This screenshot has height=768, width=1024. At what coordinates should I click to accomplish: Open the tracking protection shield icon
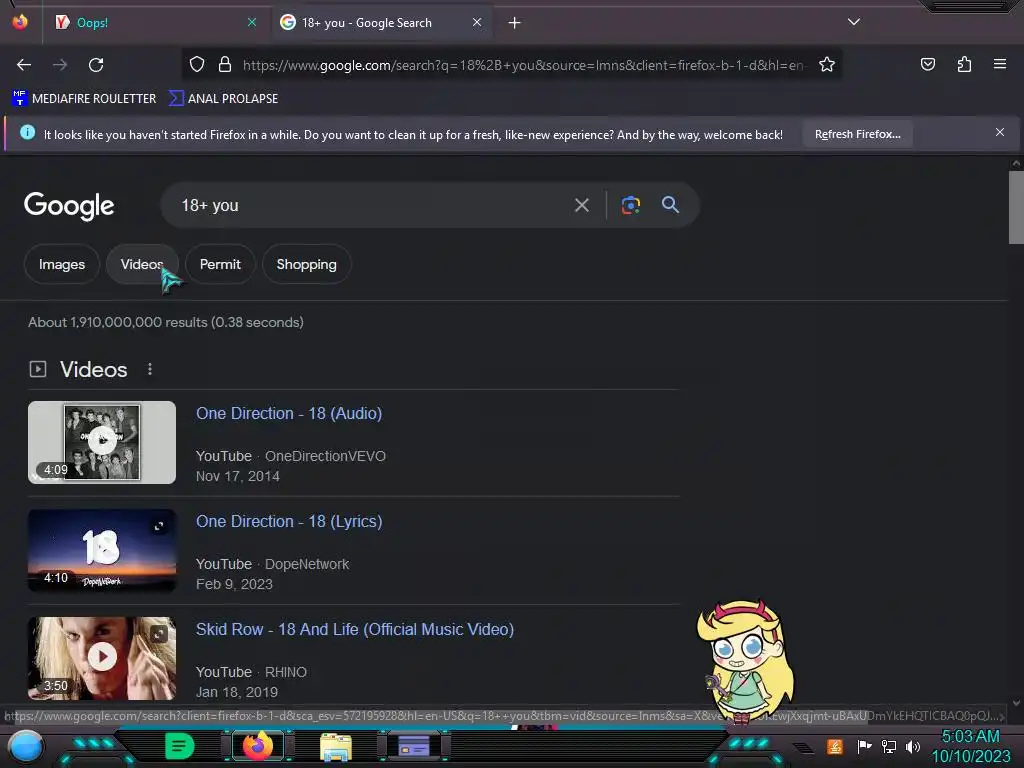tap(197, 64)
